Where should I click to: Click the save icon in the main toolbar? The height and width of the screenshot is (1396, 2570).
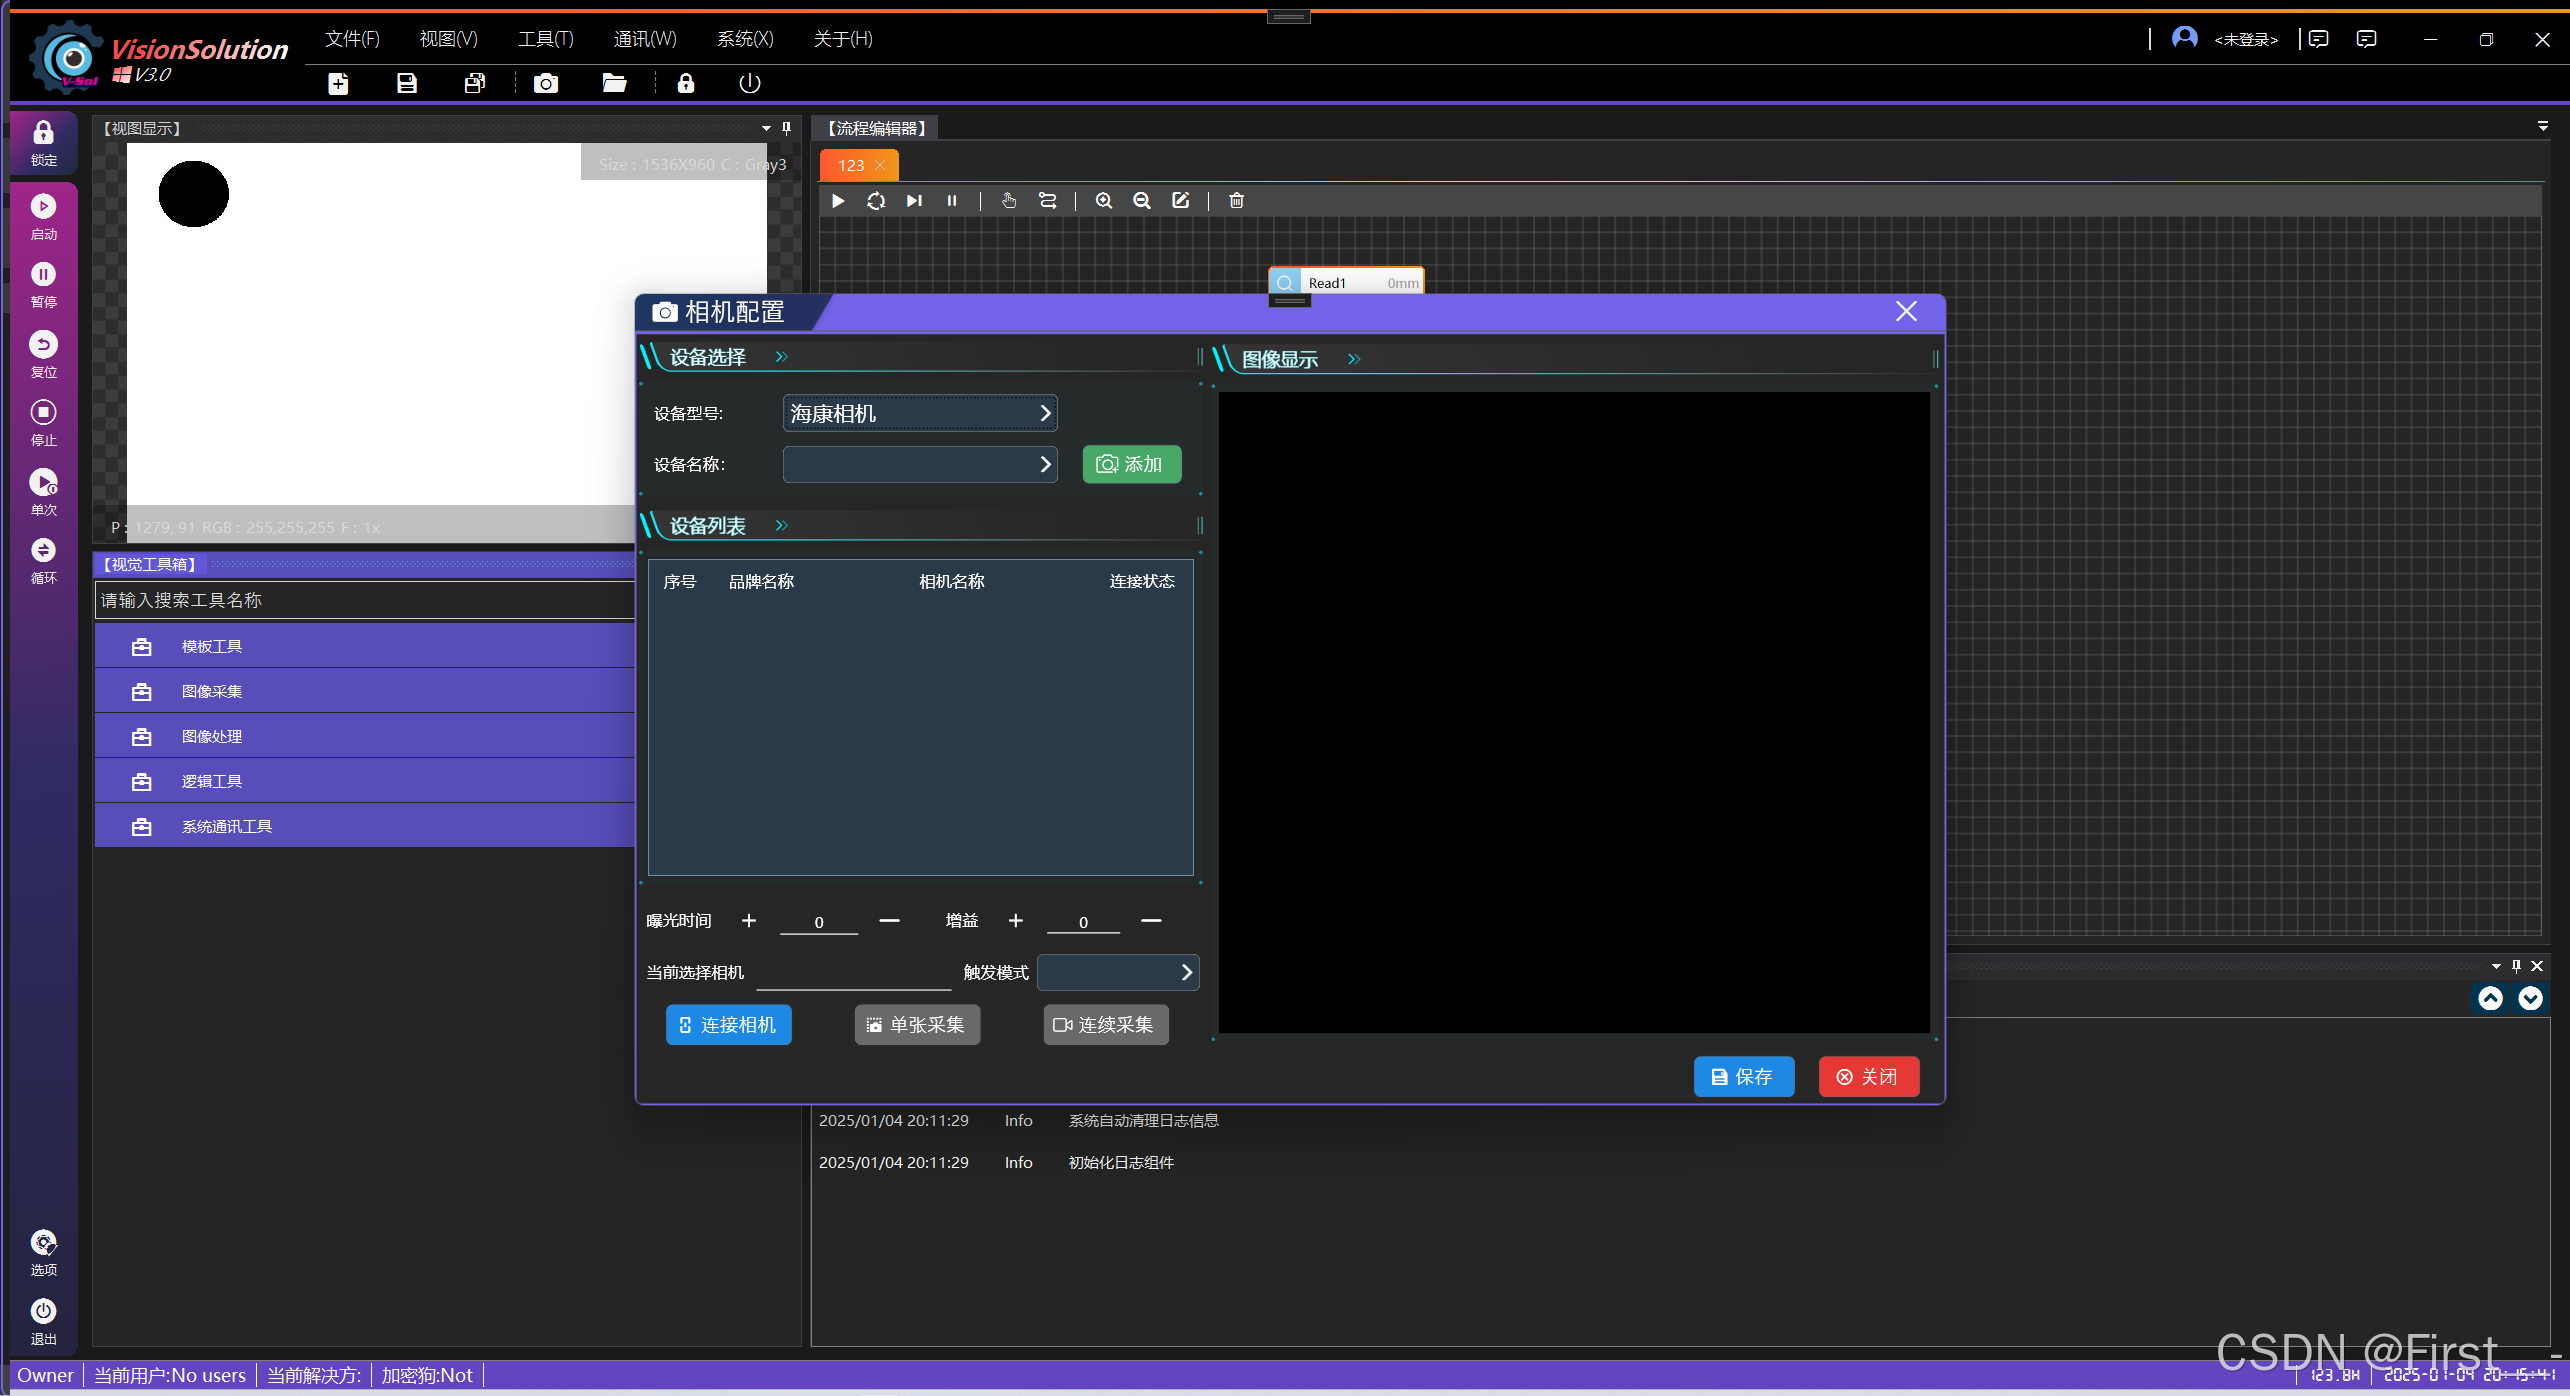tap(406, 83)
